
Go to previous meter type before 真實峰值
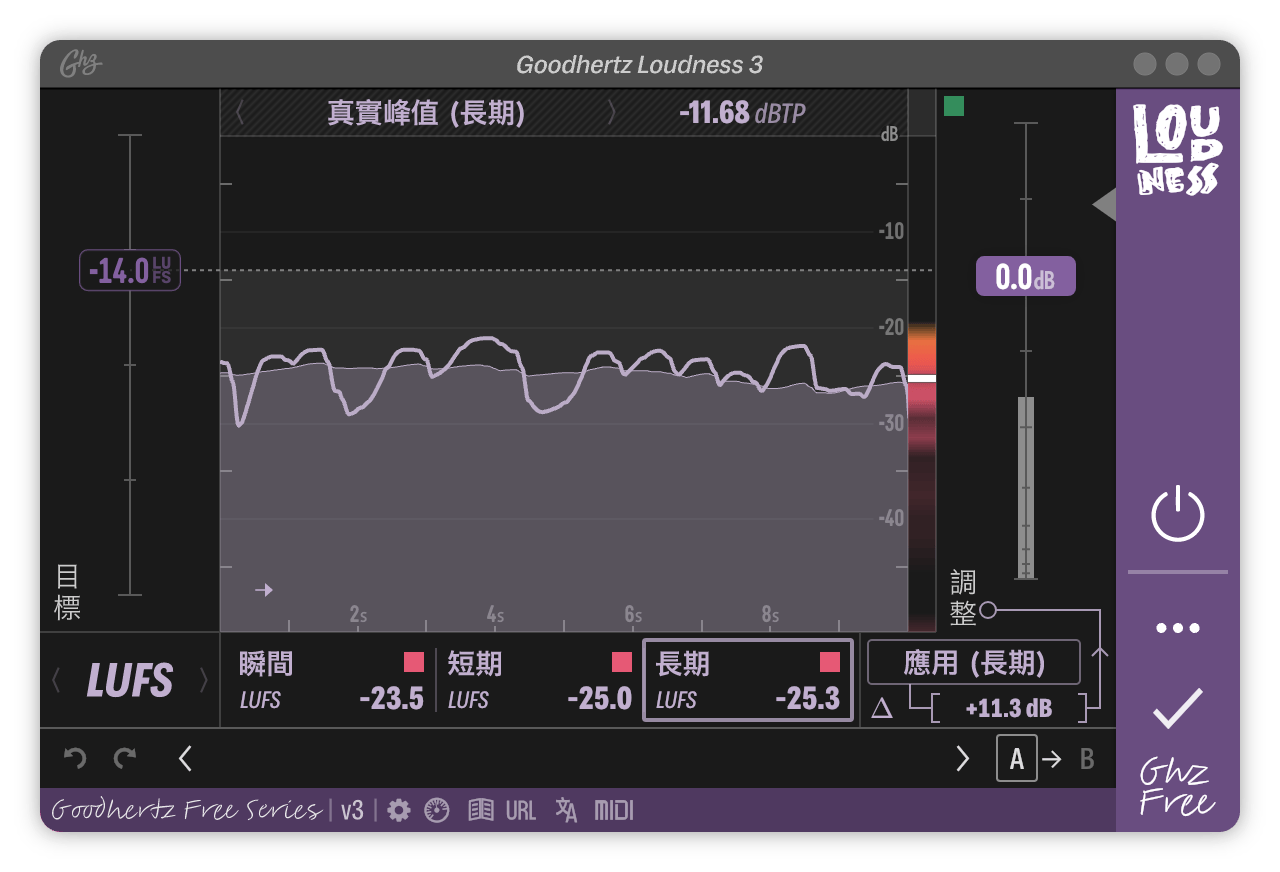click(x=239, y=113)
